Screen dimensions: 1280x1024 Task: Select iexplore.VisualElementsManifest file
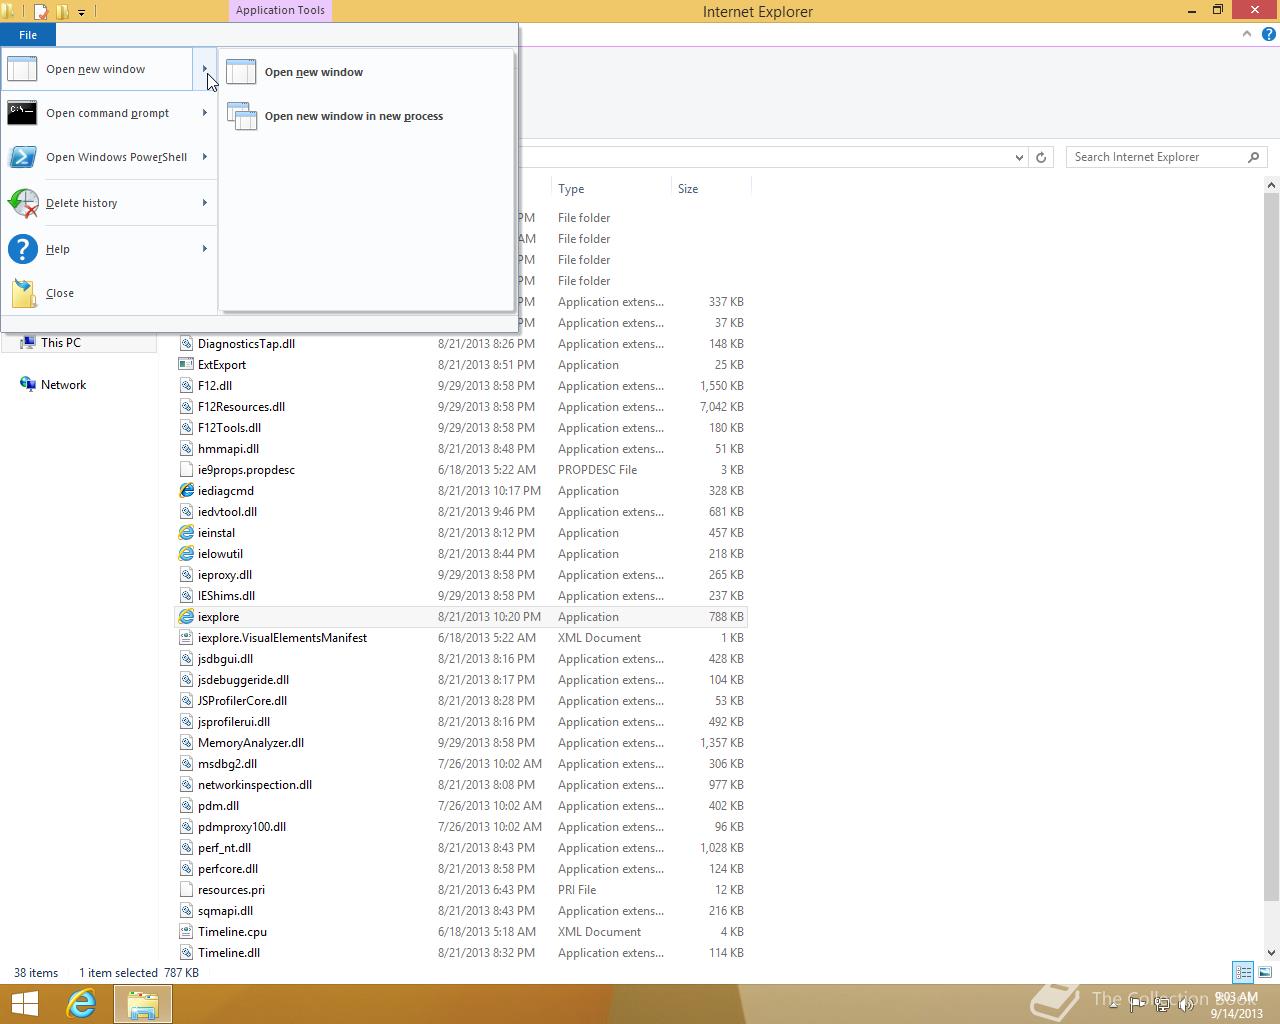click(282, 638)
